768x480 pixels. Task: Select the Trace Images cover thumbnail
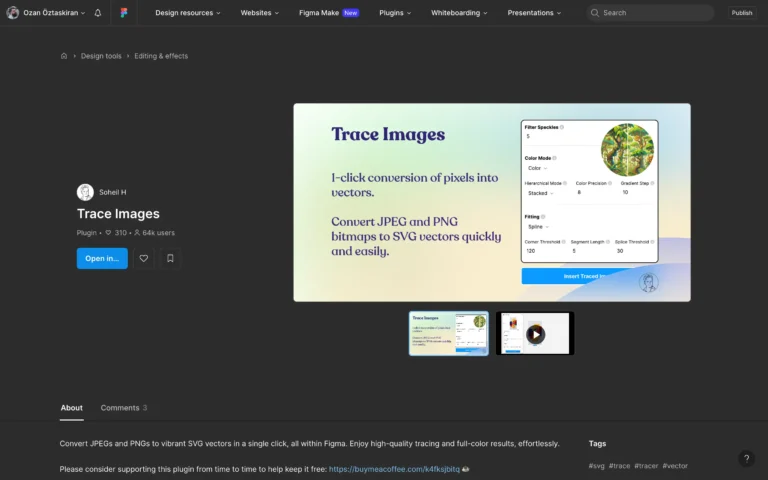click(449, 333)
